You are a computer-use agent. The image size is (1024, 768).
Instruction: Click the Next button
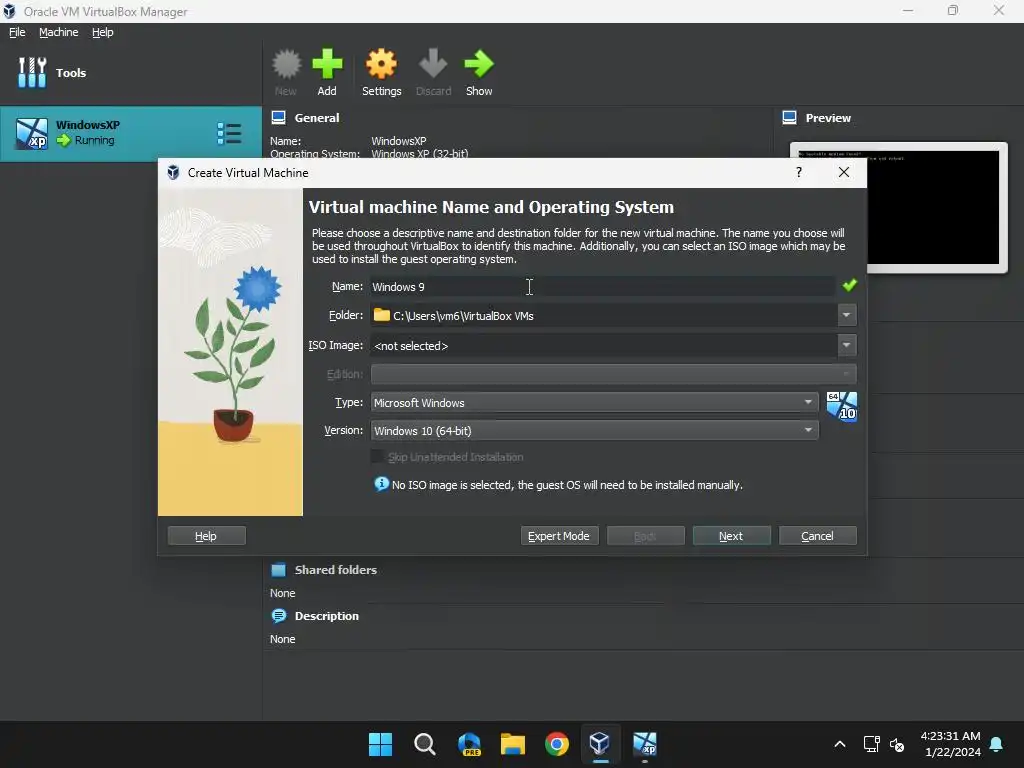731,536
